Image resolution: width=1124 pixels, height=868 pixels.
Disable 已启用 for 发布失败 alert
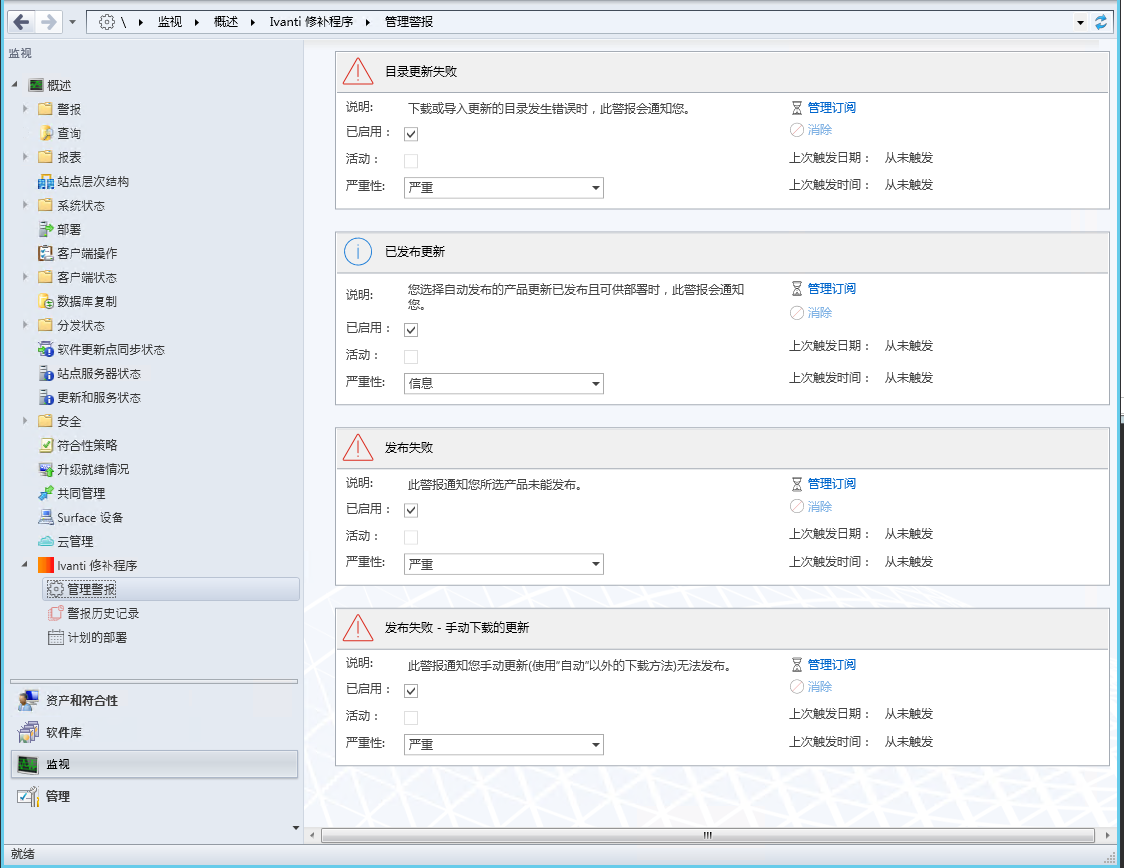pos(411,510)
